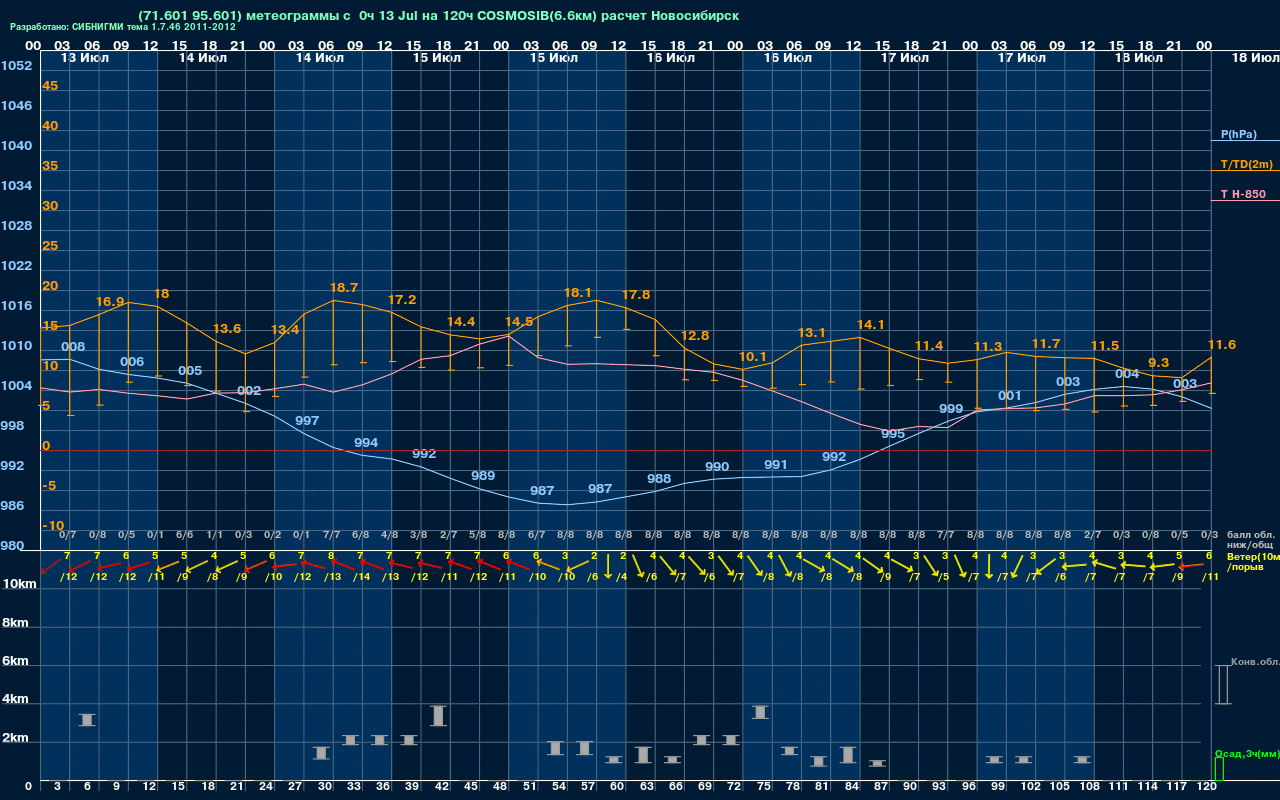Click the 989 pressure curve label
This screenshot has width=1280, height=800.
[x=483, y=476]
